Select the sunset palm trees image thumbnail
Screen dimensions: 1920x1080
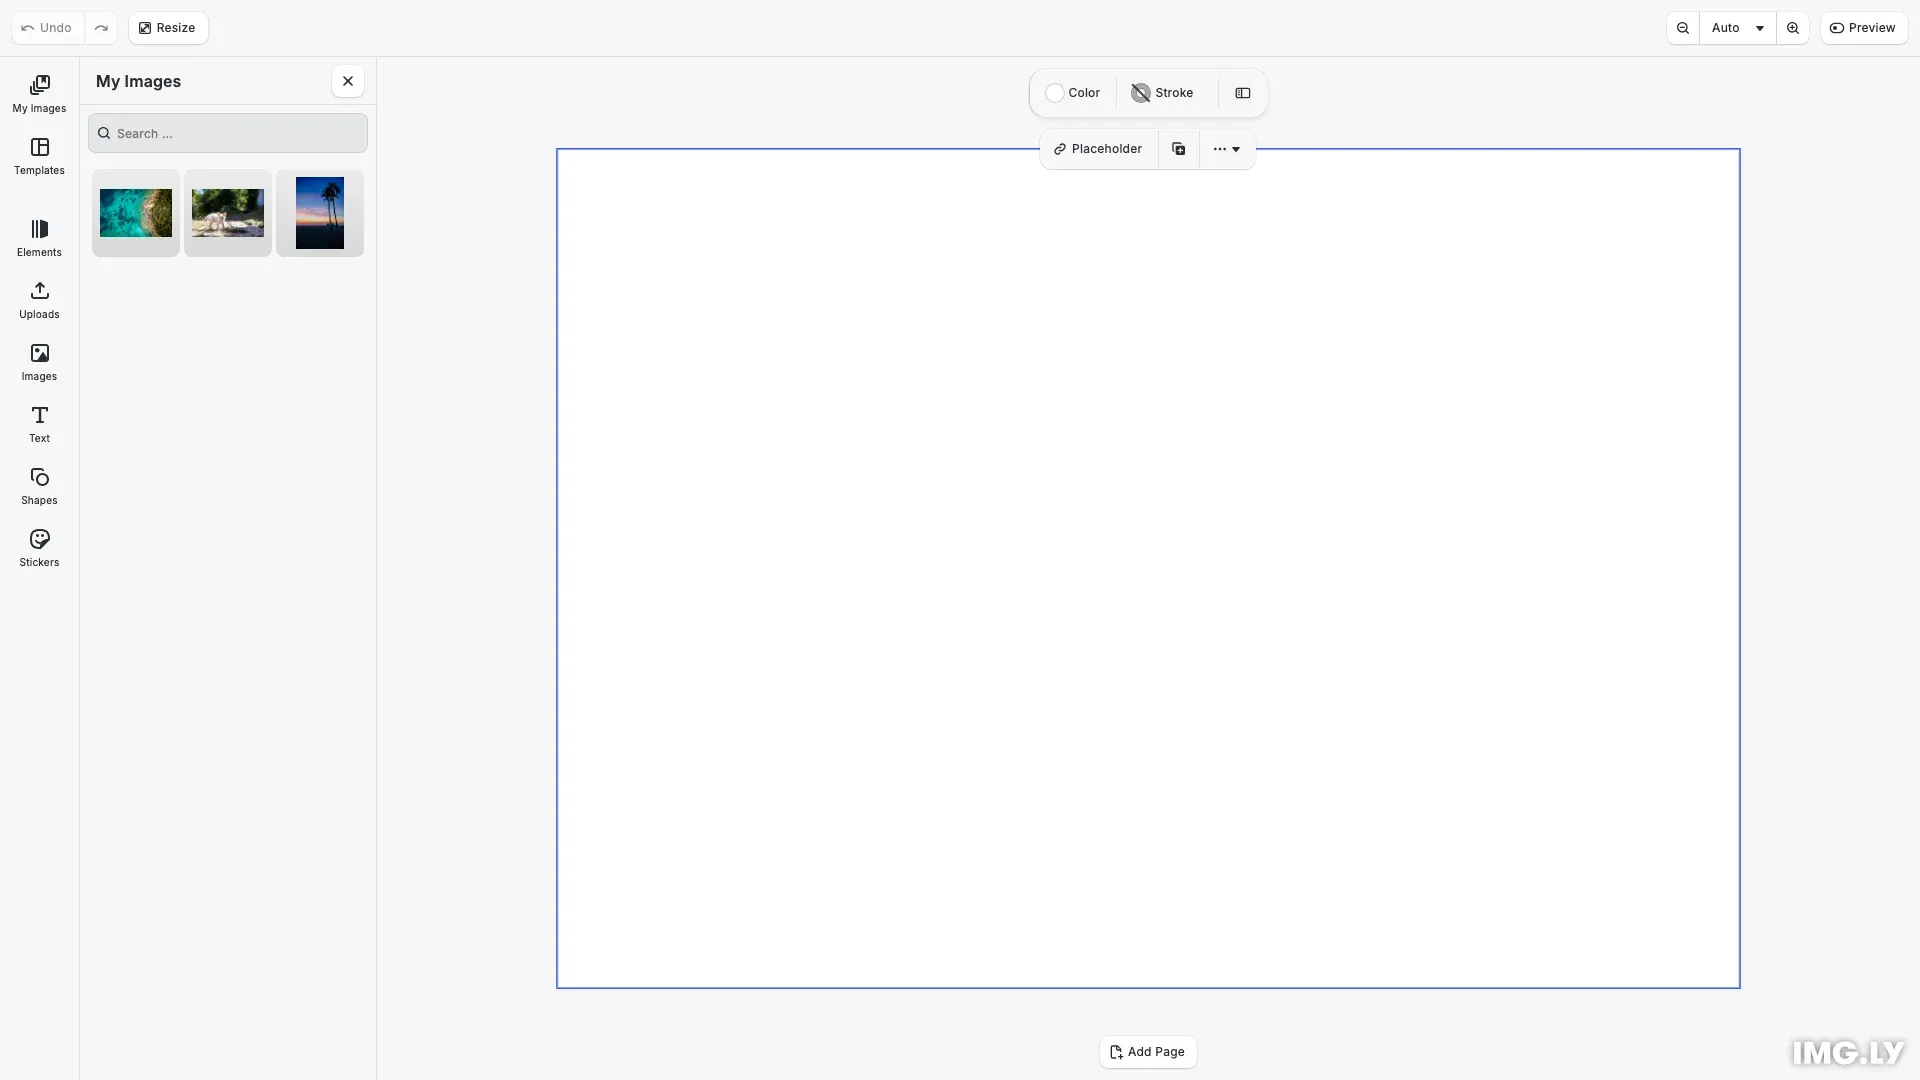(319, 212)
